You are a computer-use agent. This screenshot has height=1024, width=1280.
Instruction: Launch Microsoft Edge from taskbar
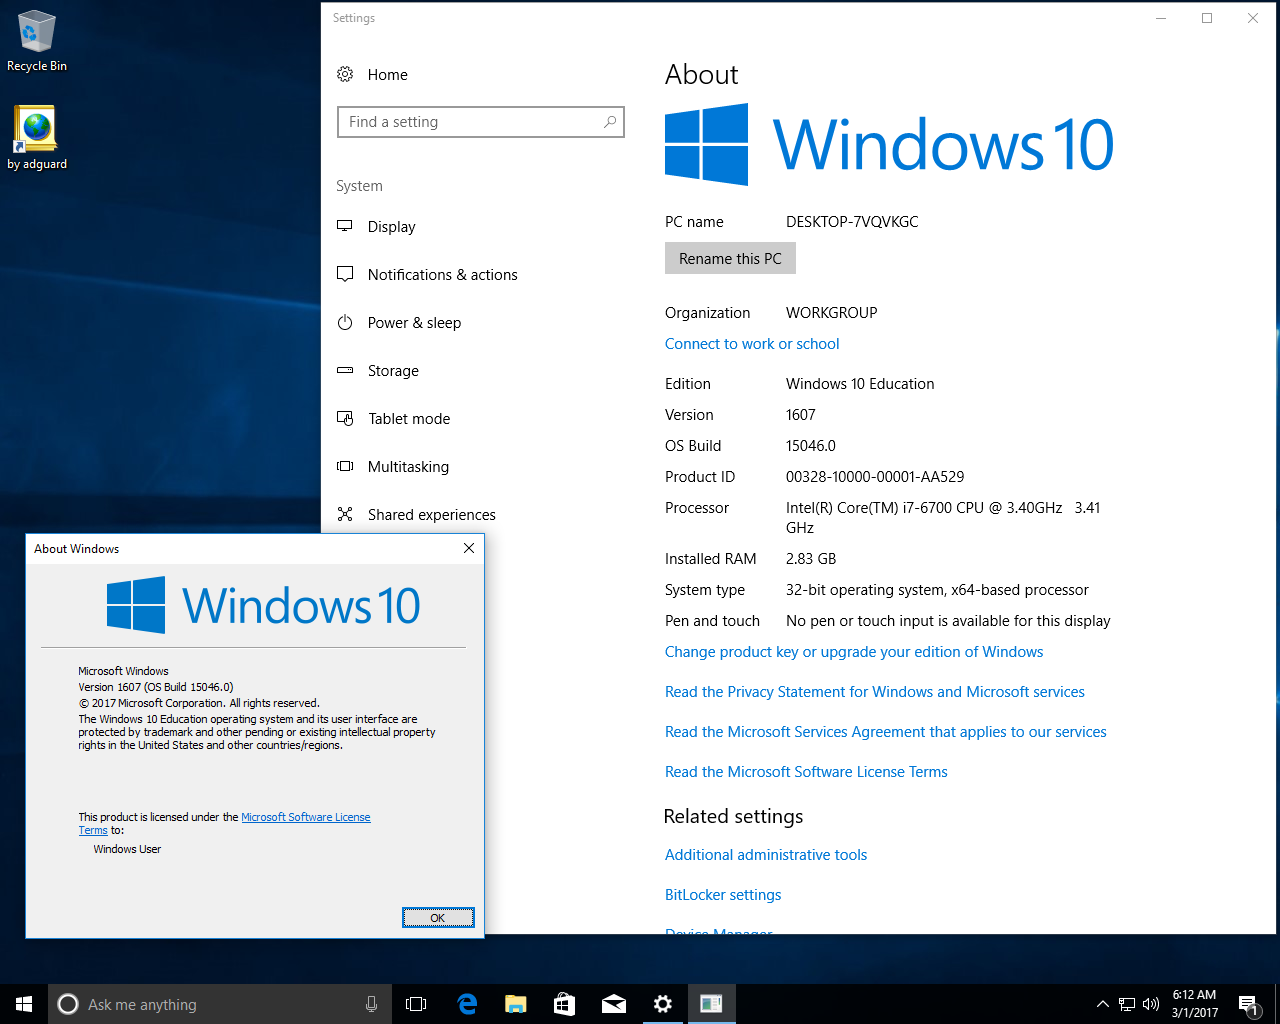(x=466, y=1004)
